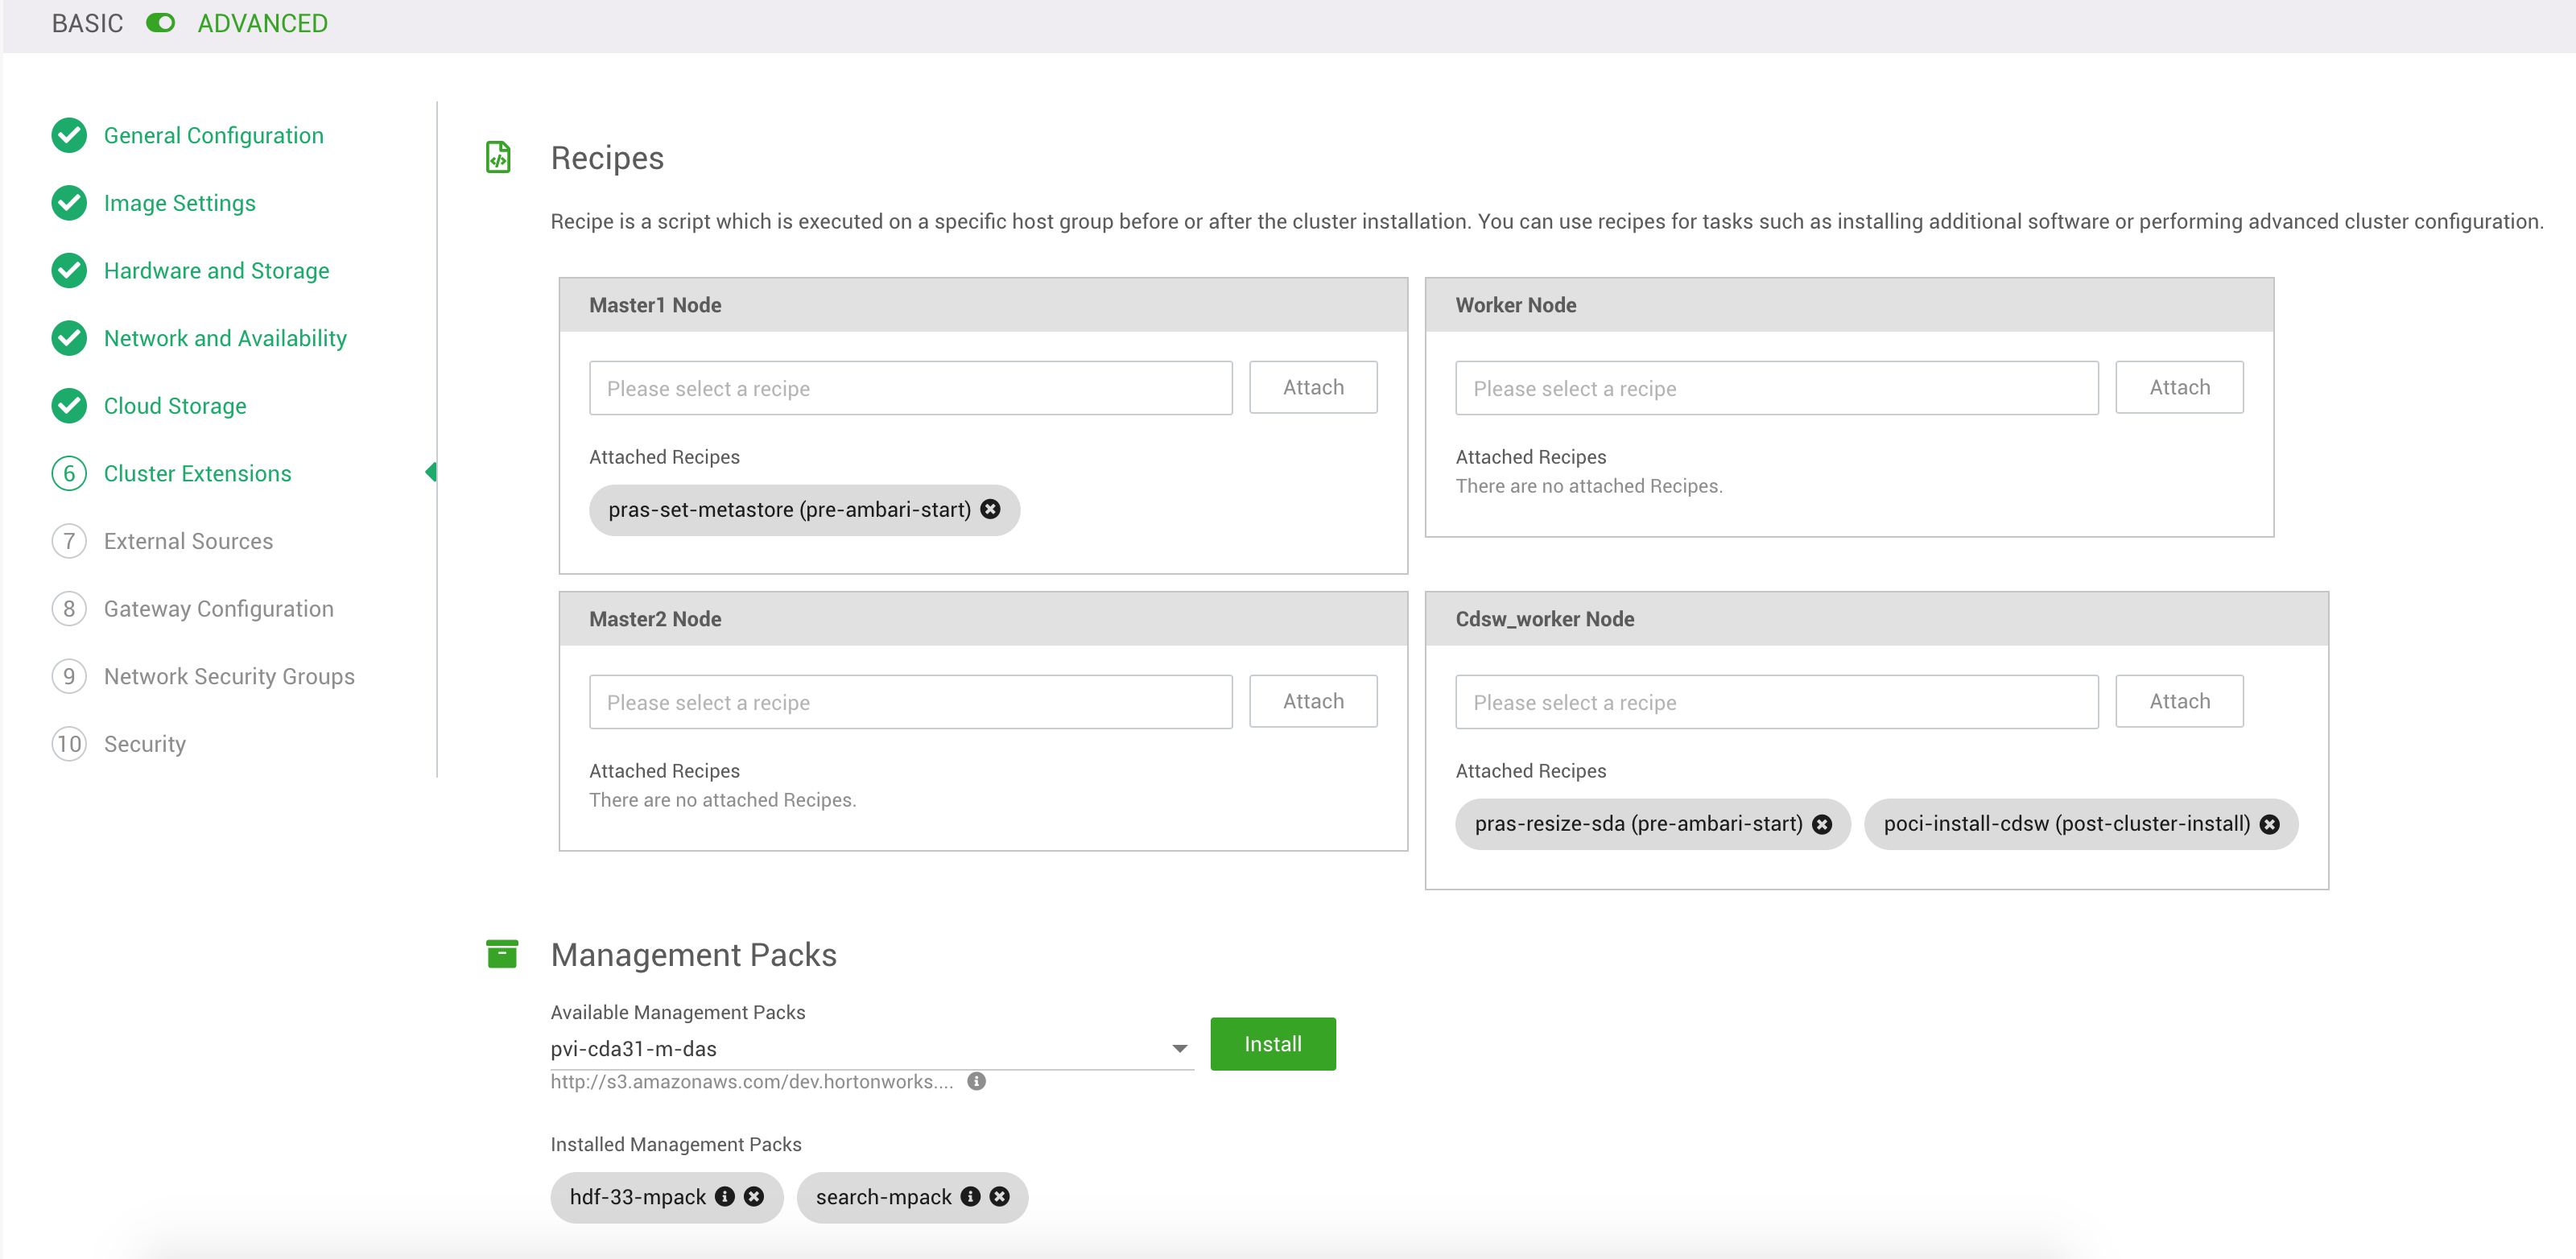Click the completed checkmark next to Image Settings

(x=68, y=203)
